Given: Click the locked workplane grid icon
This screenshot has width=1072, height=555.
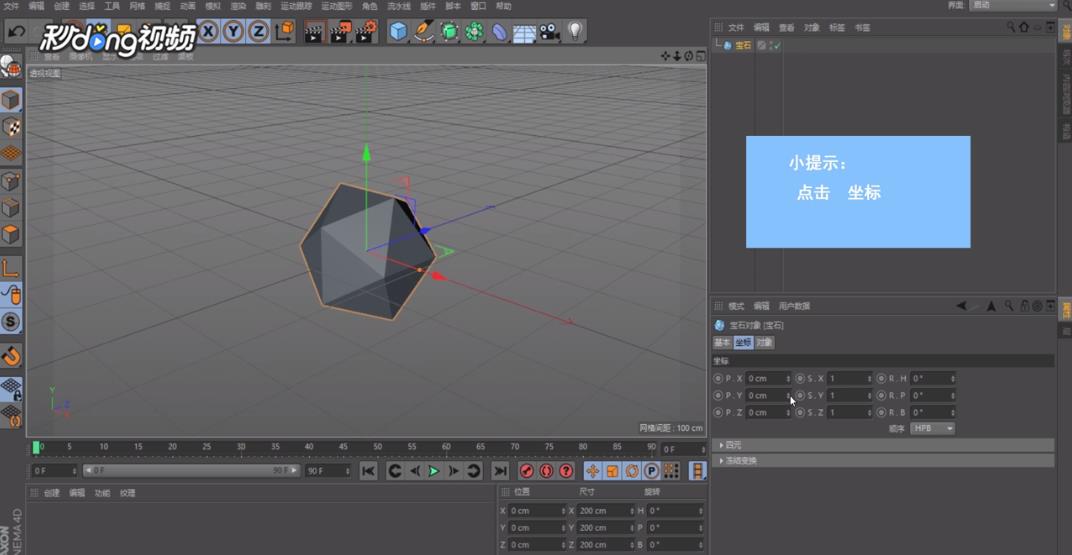Looking at the screenshot, I should pyautogui.click(x=11, y=389).
